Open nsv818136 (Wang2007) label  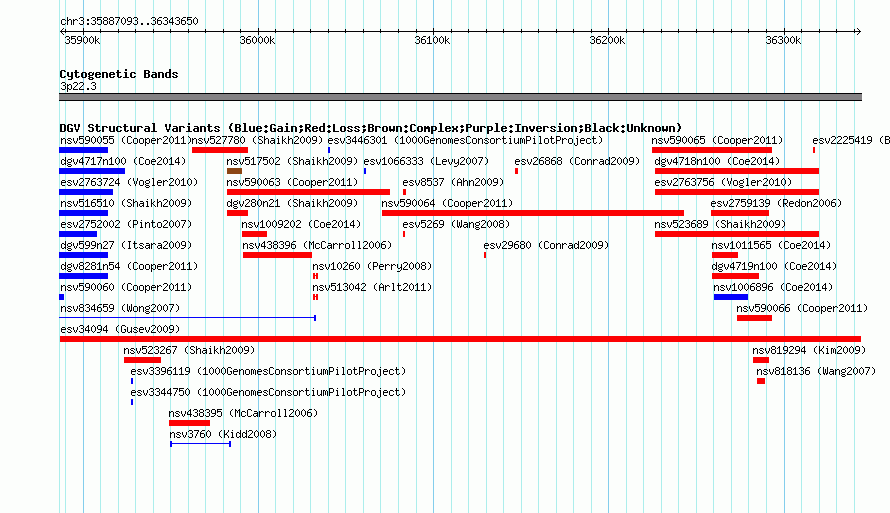click(816, 371)
